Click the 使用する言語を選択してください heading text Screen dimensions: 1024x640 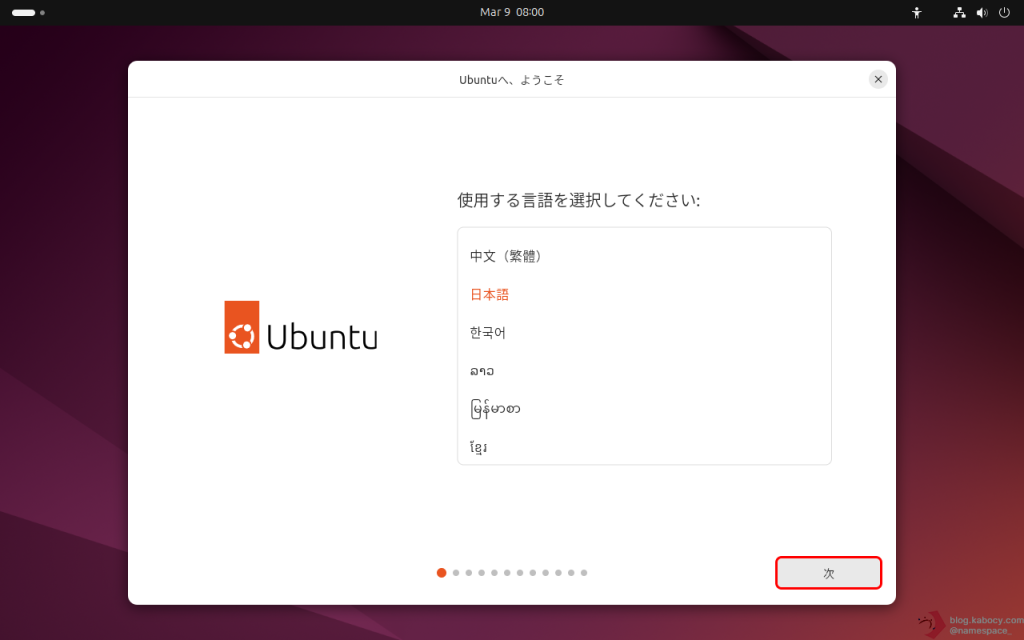(578, 200)
